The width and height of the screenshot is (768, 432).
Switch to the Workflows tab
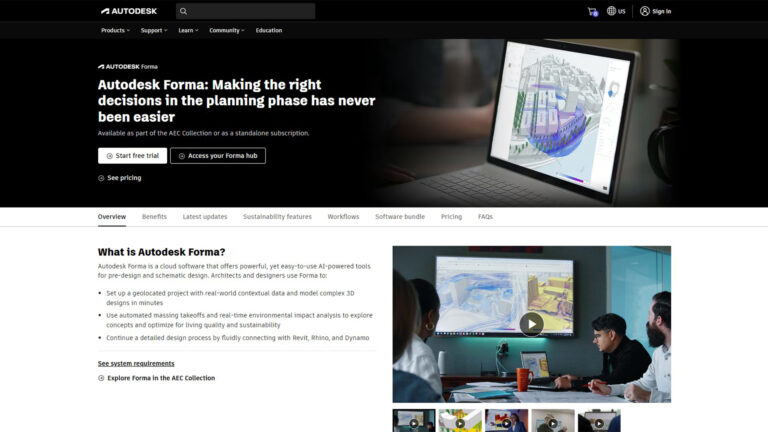point(343,216)
